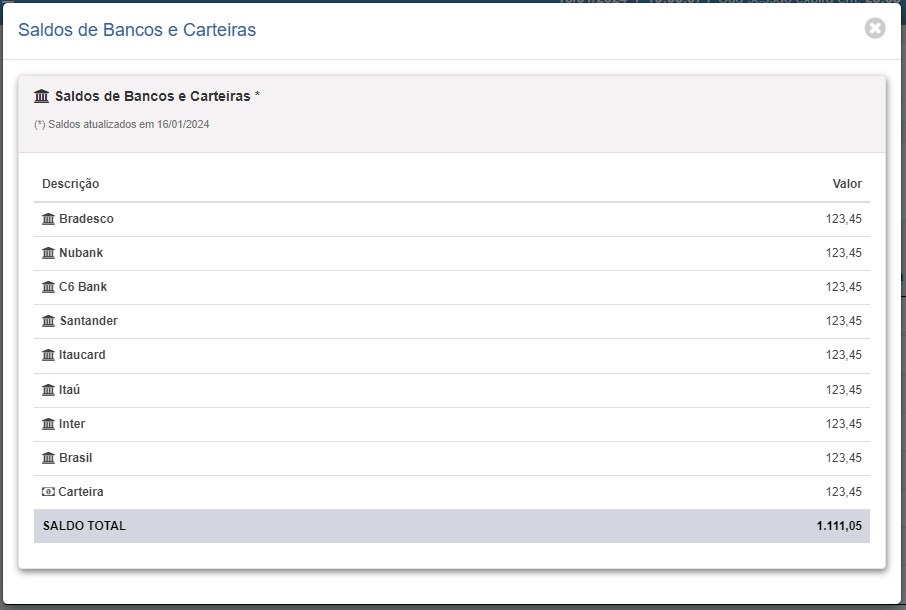Click the Santander row label
This screenshot has width=906, height=610.
click(x=88, y=321)
